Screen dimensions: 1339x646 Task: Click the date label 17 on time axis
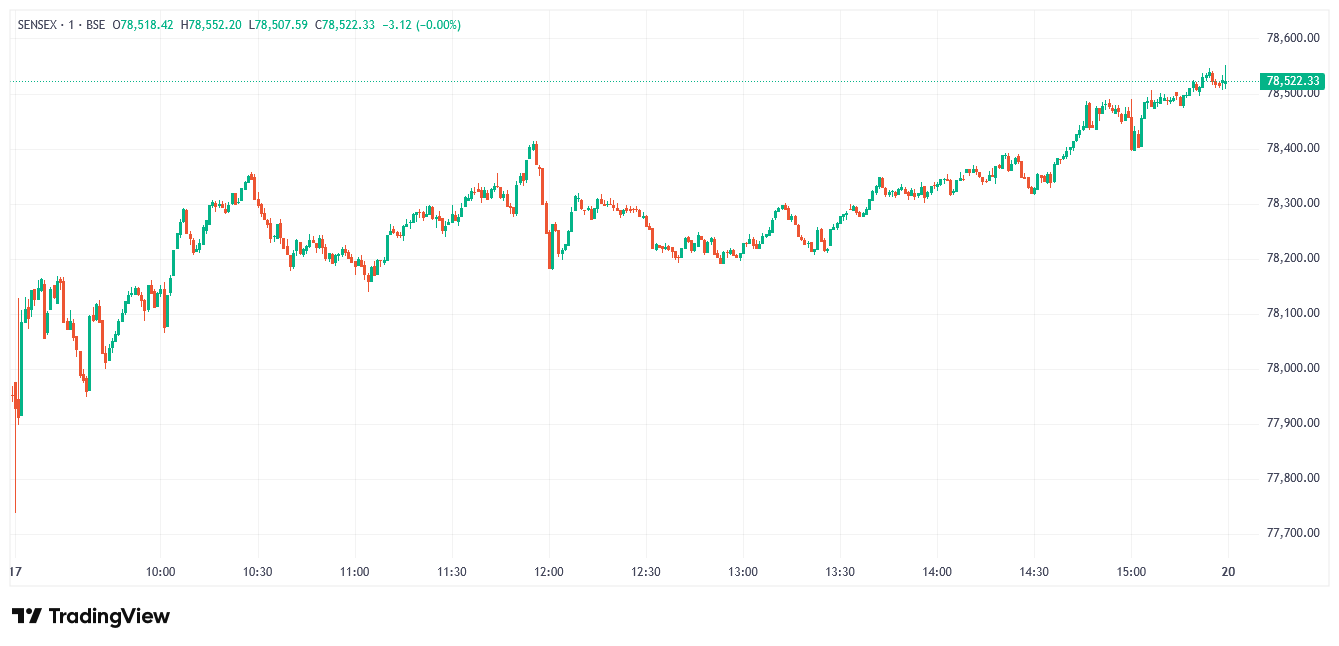pos(15,572)
